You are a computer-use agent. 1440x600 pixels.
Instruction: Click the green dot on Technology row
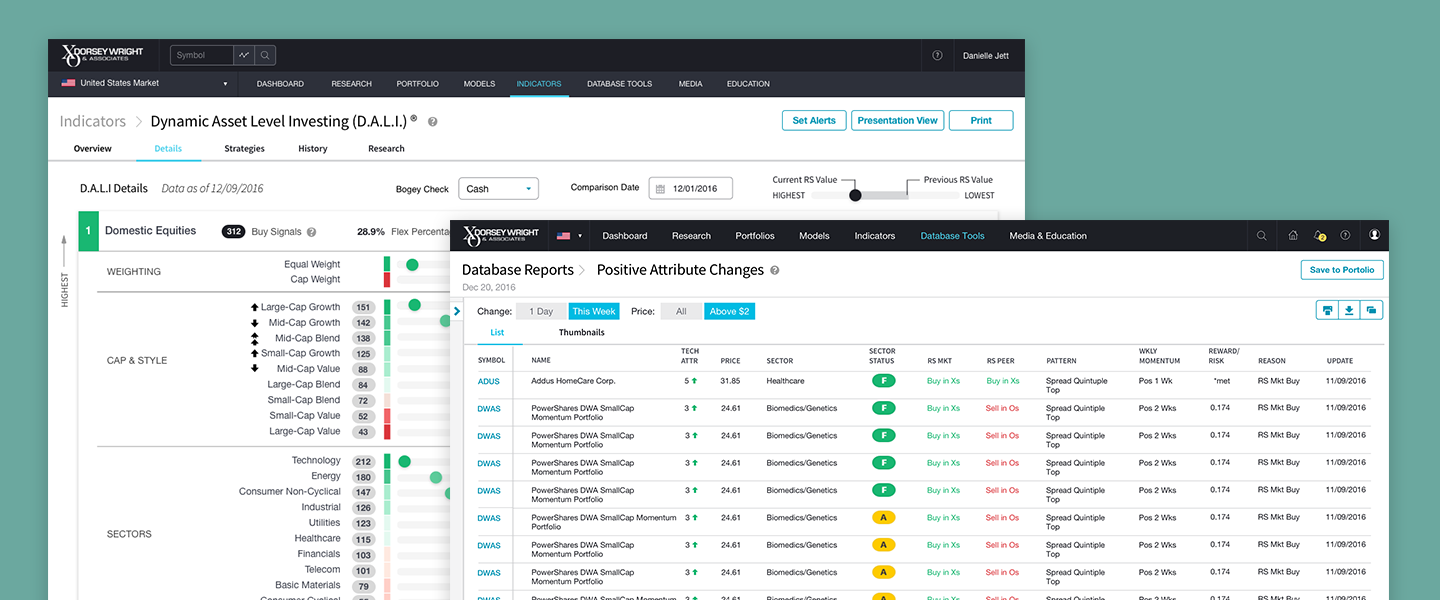(x=404, y=461)
